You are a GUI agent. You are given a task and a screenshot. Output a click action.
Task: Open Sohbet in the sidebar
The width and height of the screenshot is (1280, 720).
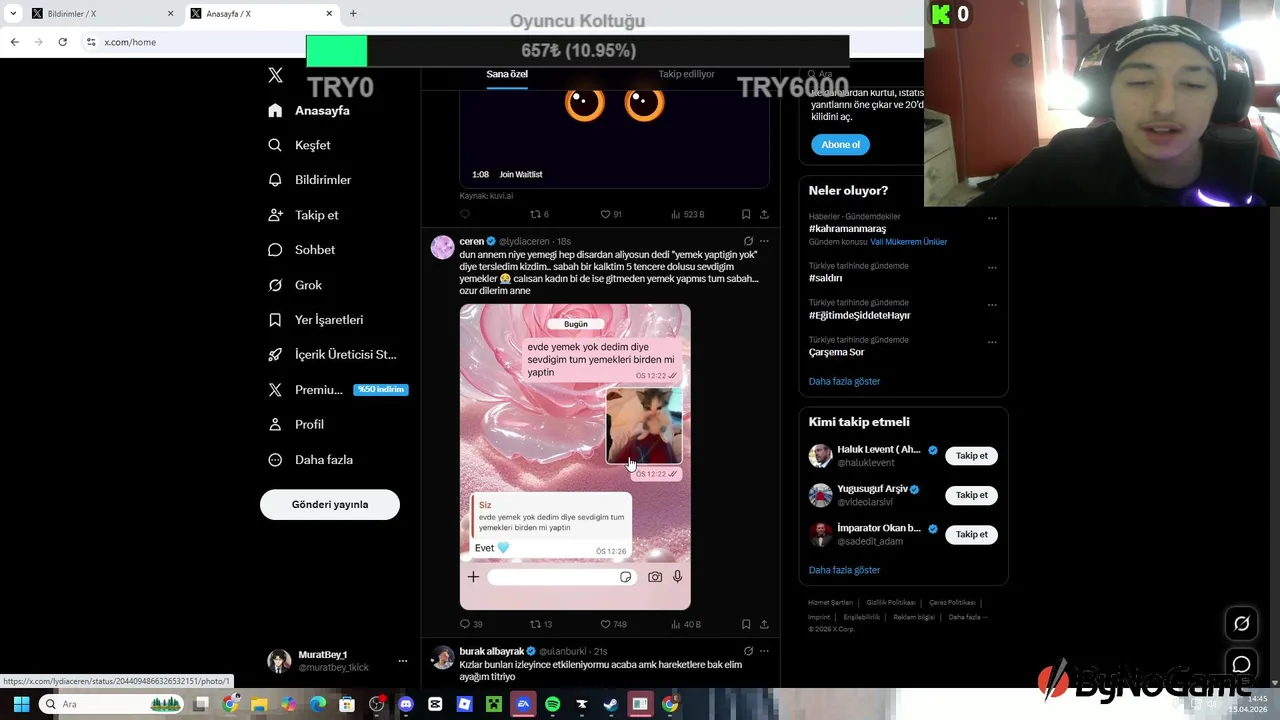click(301, 250)
